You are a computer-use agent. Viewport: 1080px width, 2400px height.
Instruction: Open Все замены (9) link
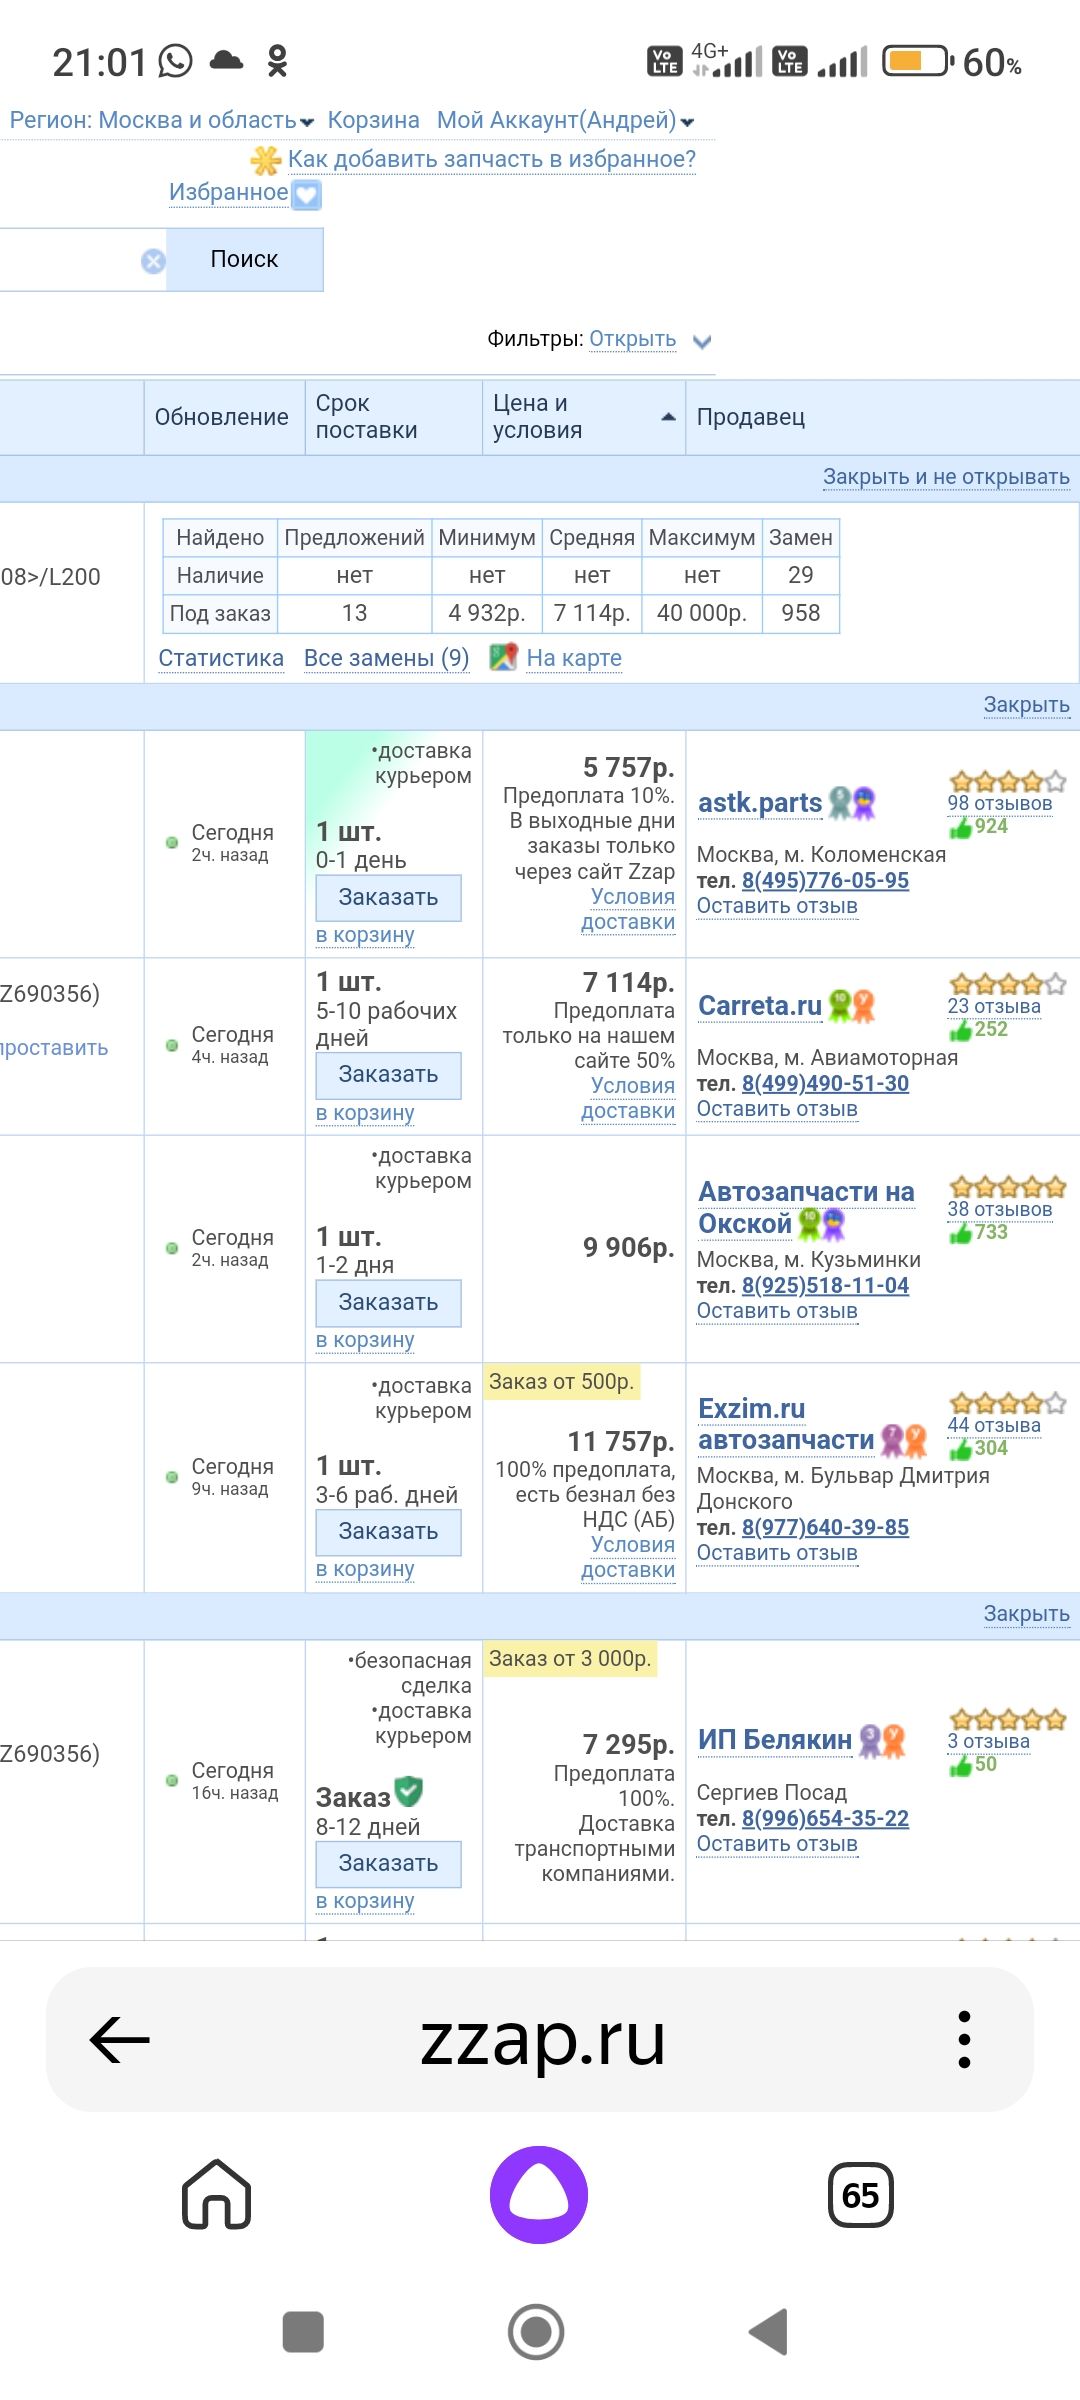tap(386, 658)
